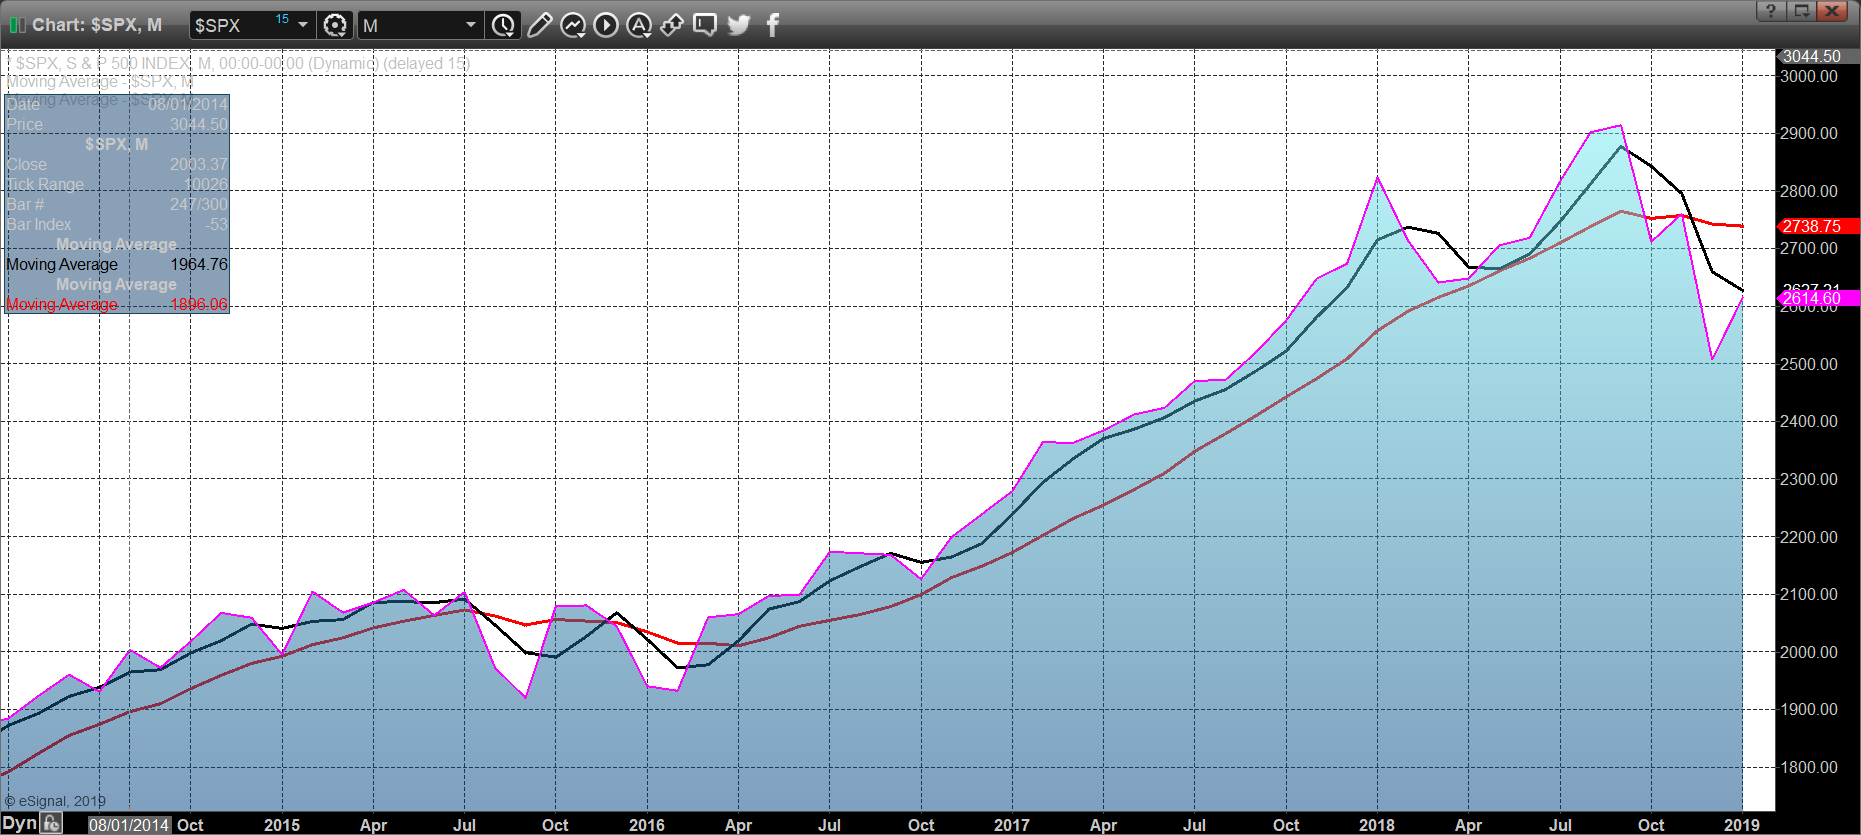Open the time template clock icon
The image size is (1861, 835).
click(x=503, y=25)
